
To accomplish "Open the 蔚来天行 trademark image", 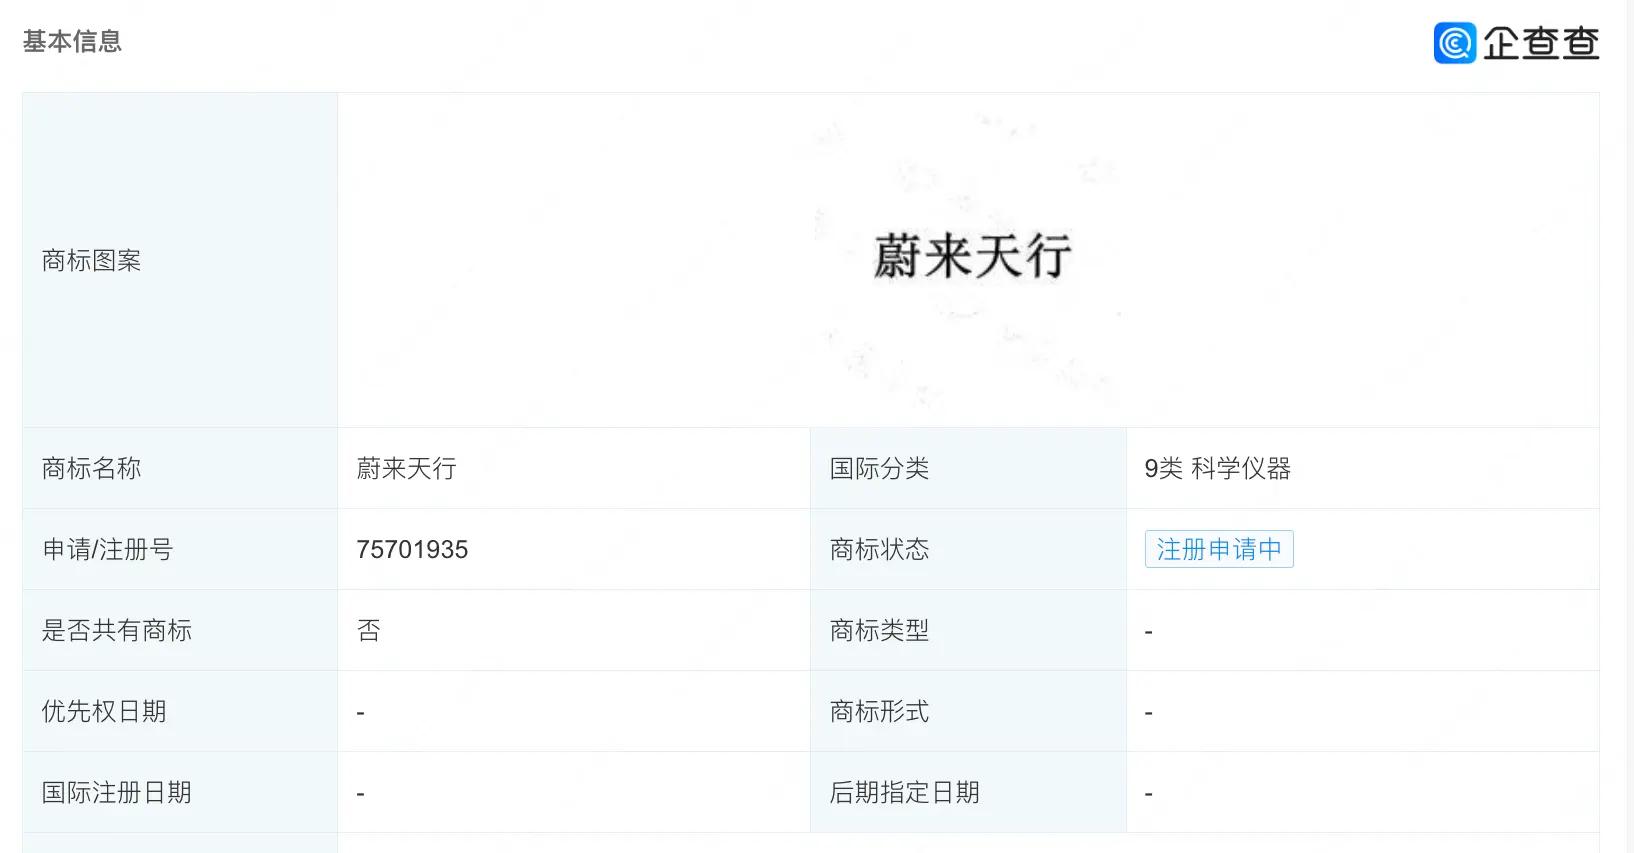I will tap(971, 257).
